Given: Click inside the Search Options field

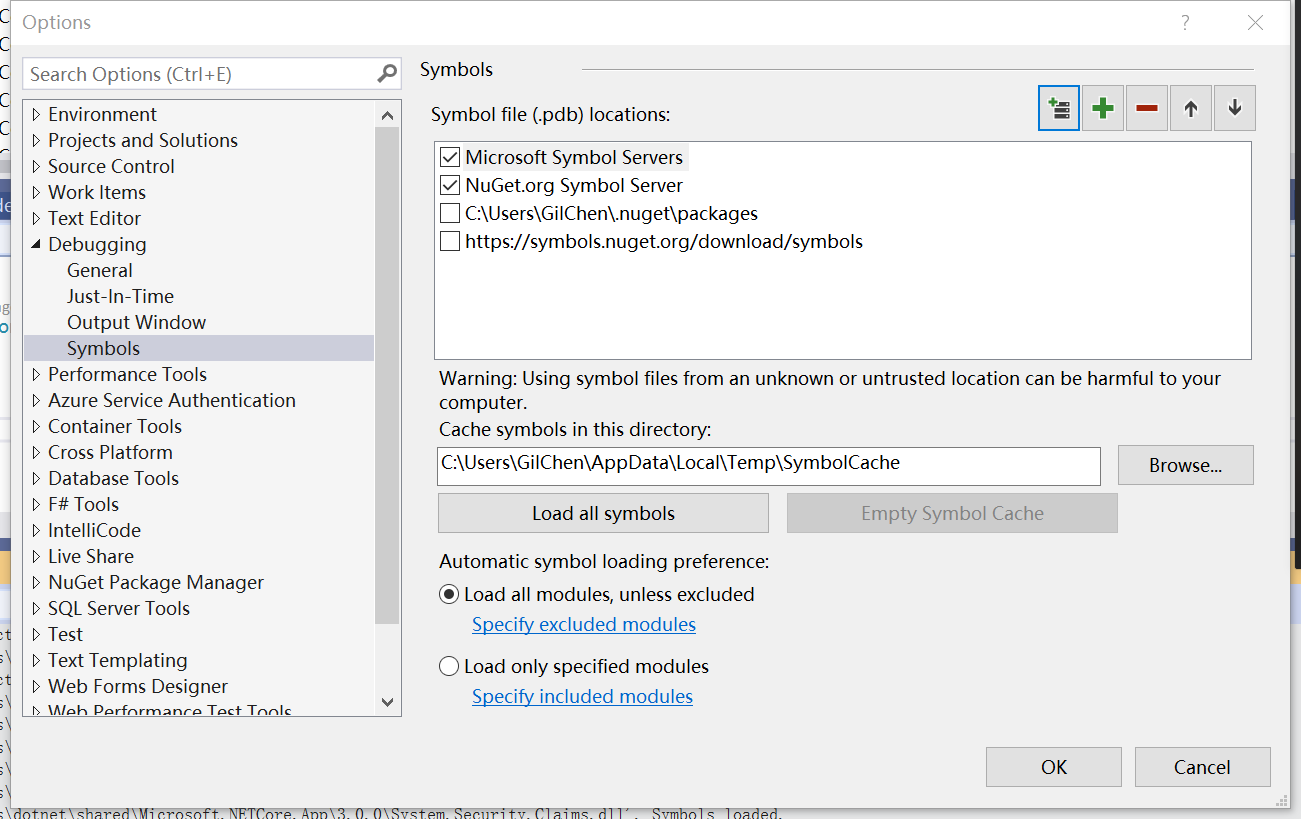Looking at the screenshot, I should (x=190, y=73).
